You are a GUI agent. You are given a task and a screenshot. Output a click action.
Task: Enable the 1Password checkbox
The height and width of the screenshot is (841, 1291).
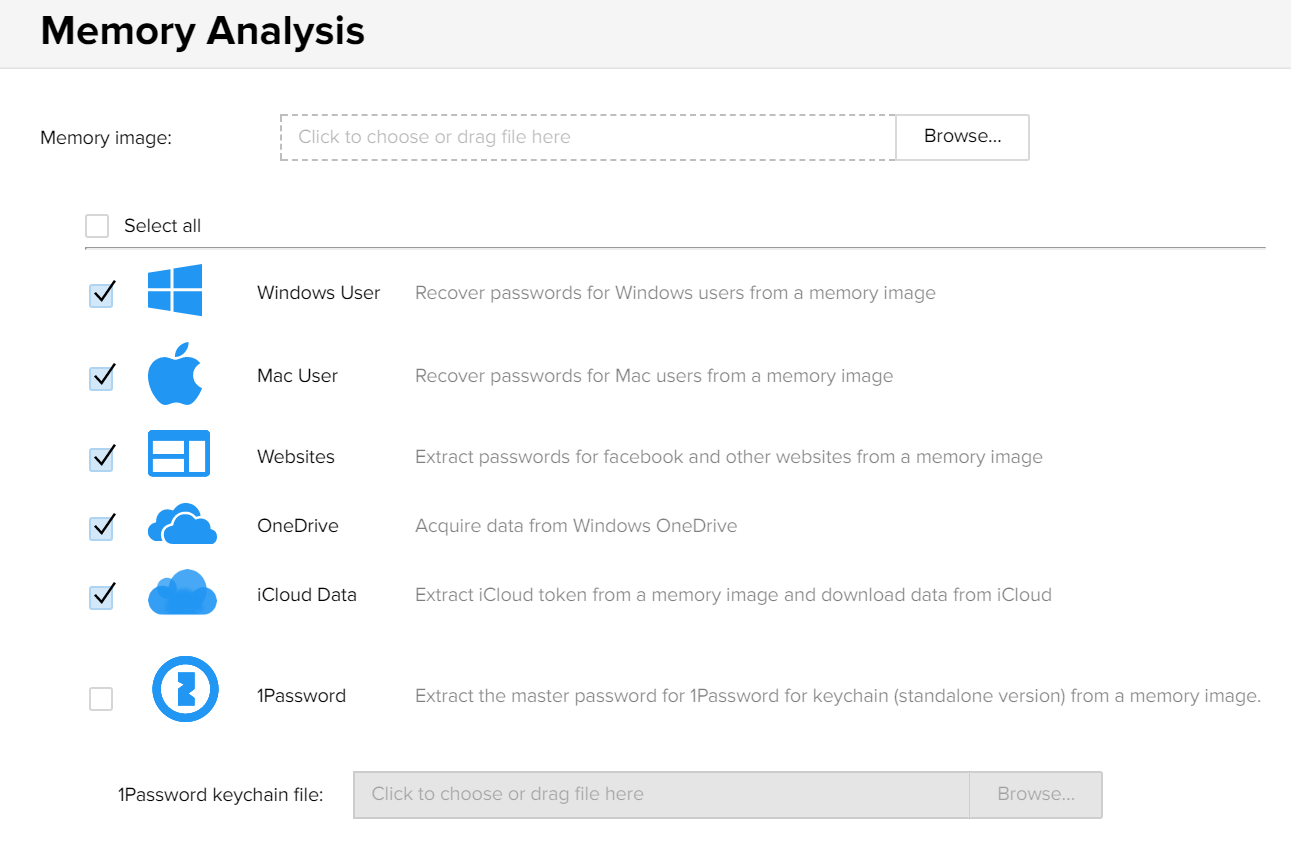coord(101,699)
